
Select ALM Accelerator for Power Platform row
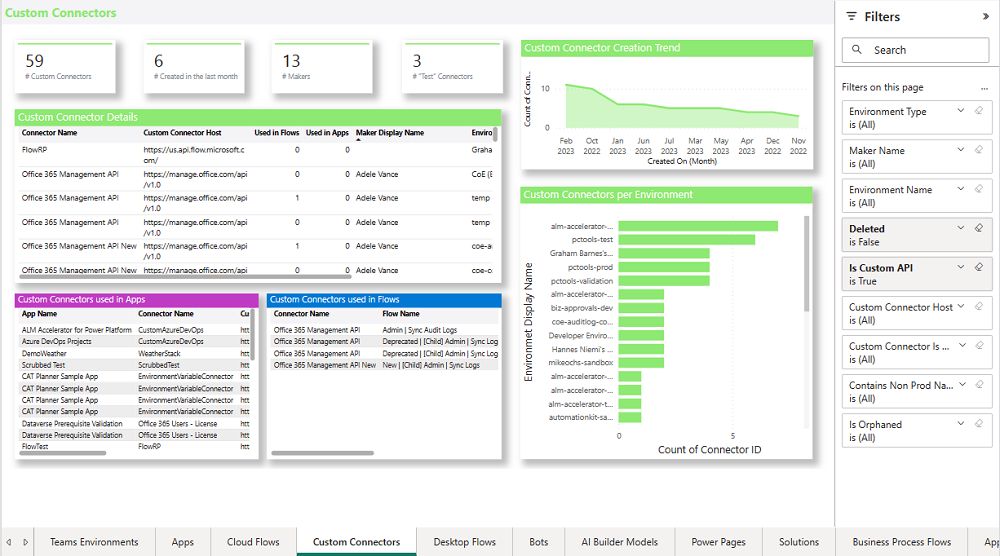point(135,330)
